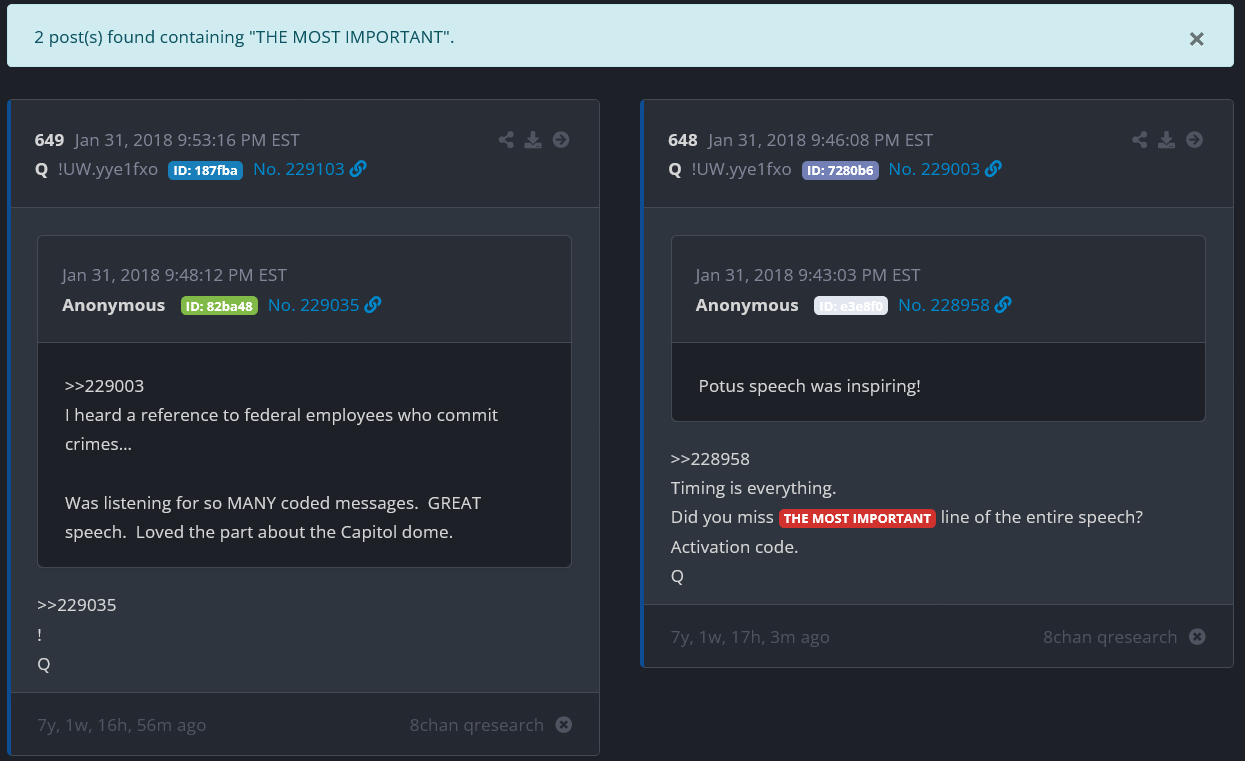Select the blue ID: 187fba badge
Viewport: 1245px width, 761px height.
(x=205, y=170)
